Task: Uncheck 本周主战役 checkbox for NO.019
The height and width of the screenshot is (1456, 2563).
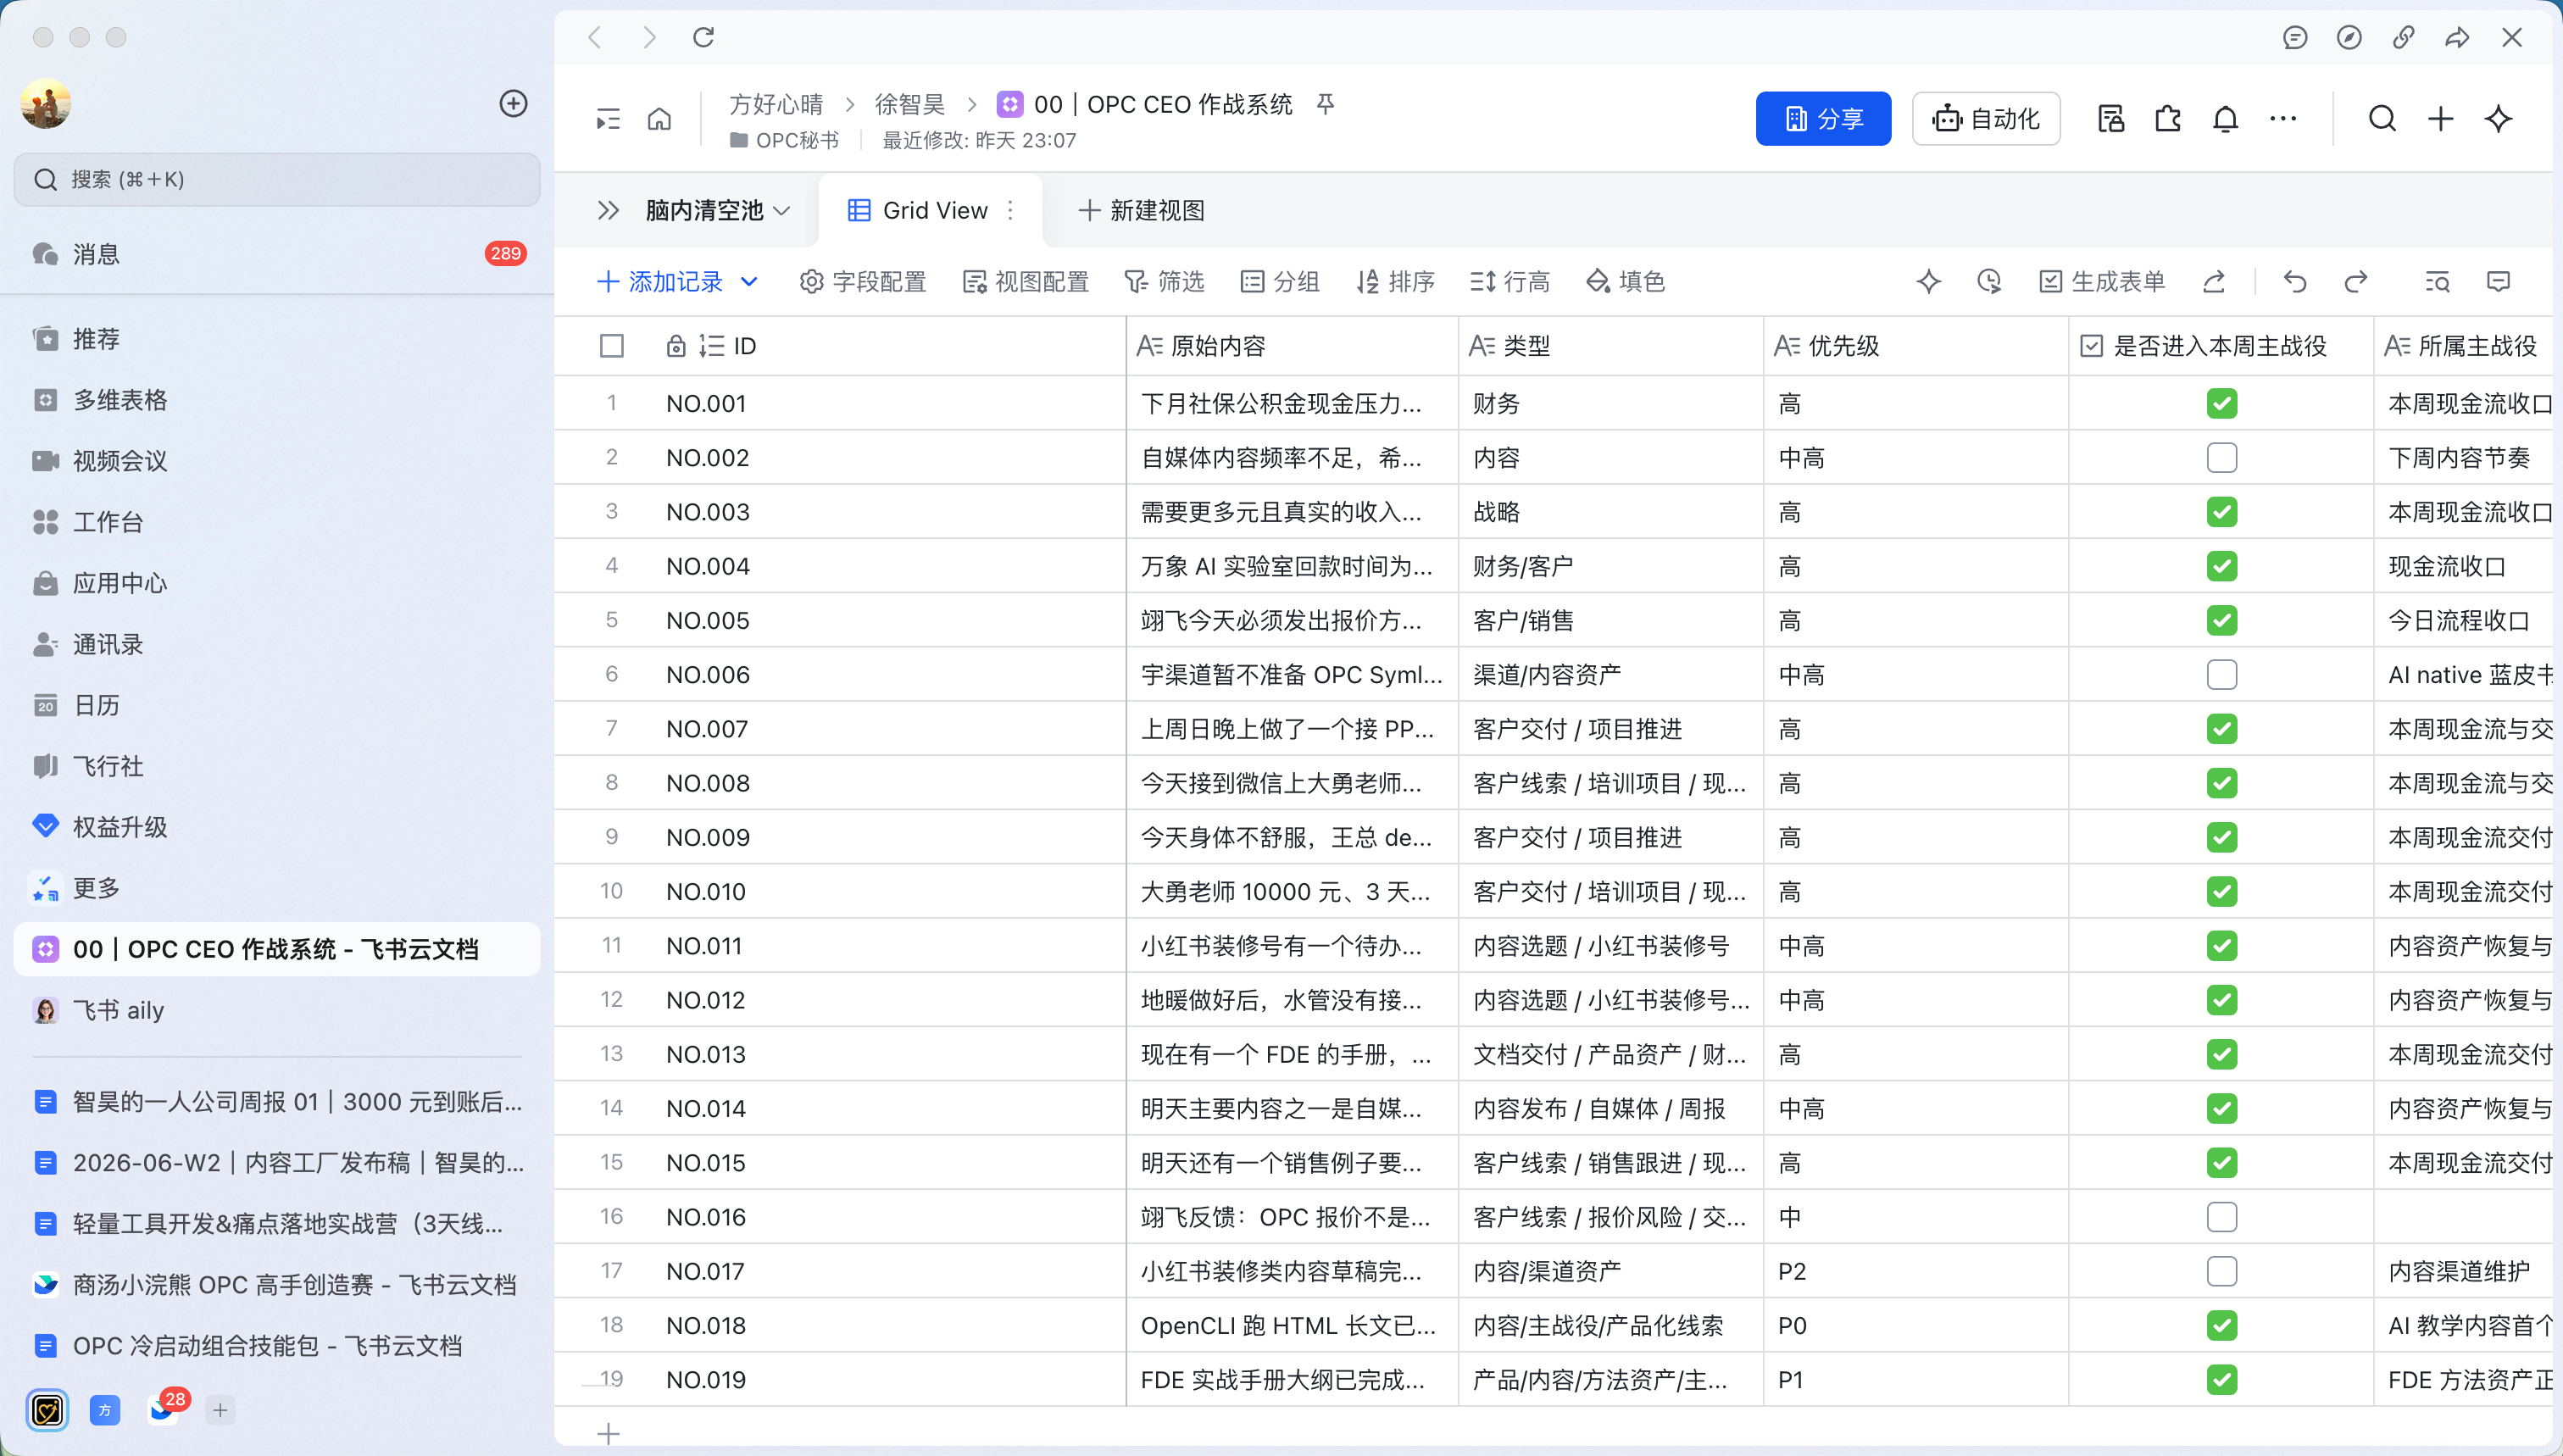Action: (2222, 1380)
